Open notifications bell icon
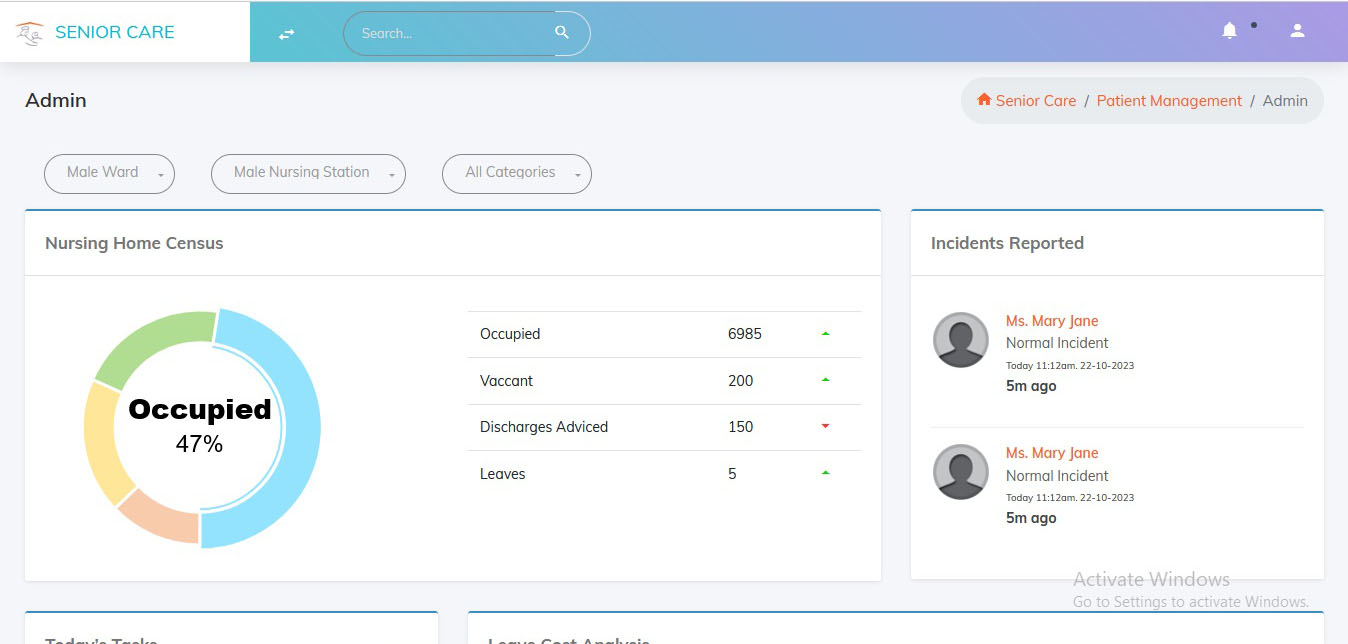Viewport: 1348px width, 644px height. 1229,31
